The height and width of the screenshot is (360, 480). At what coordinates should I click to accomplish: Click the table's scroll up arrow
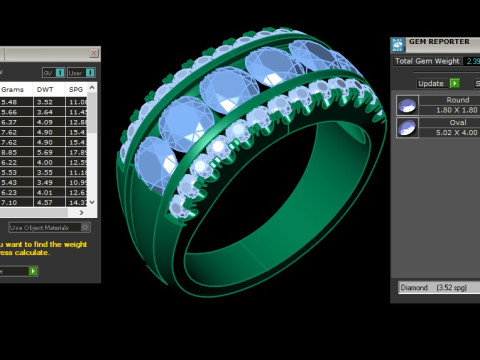coord(92,87)
